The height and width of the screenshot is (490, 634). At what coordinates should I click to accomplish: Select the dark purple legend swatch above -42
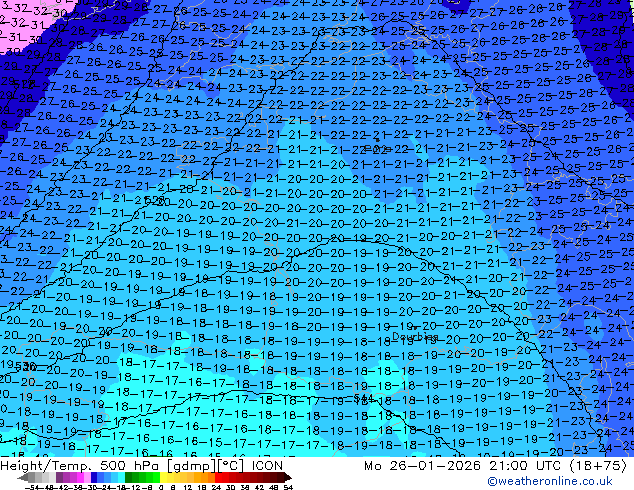click(59, 477)
